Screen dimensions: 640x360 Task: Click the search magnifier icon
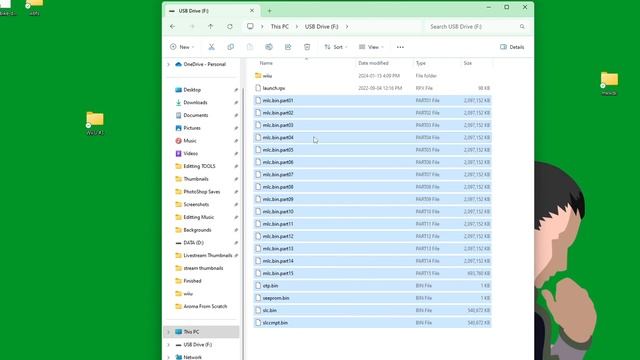tap(522, 27)
